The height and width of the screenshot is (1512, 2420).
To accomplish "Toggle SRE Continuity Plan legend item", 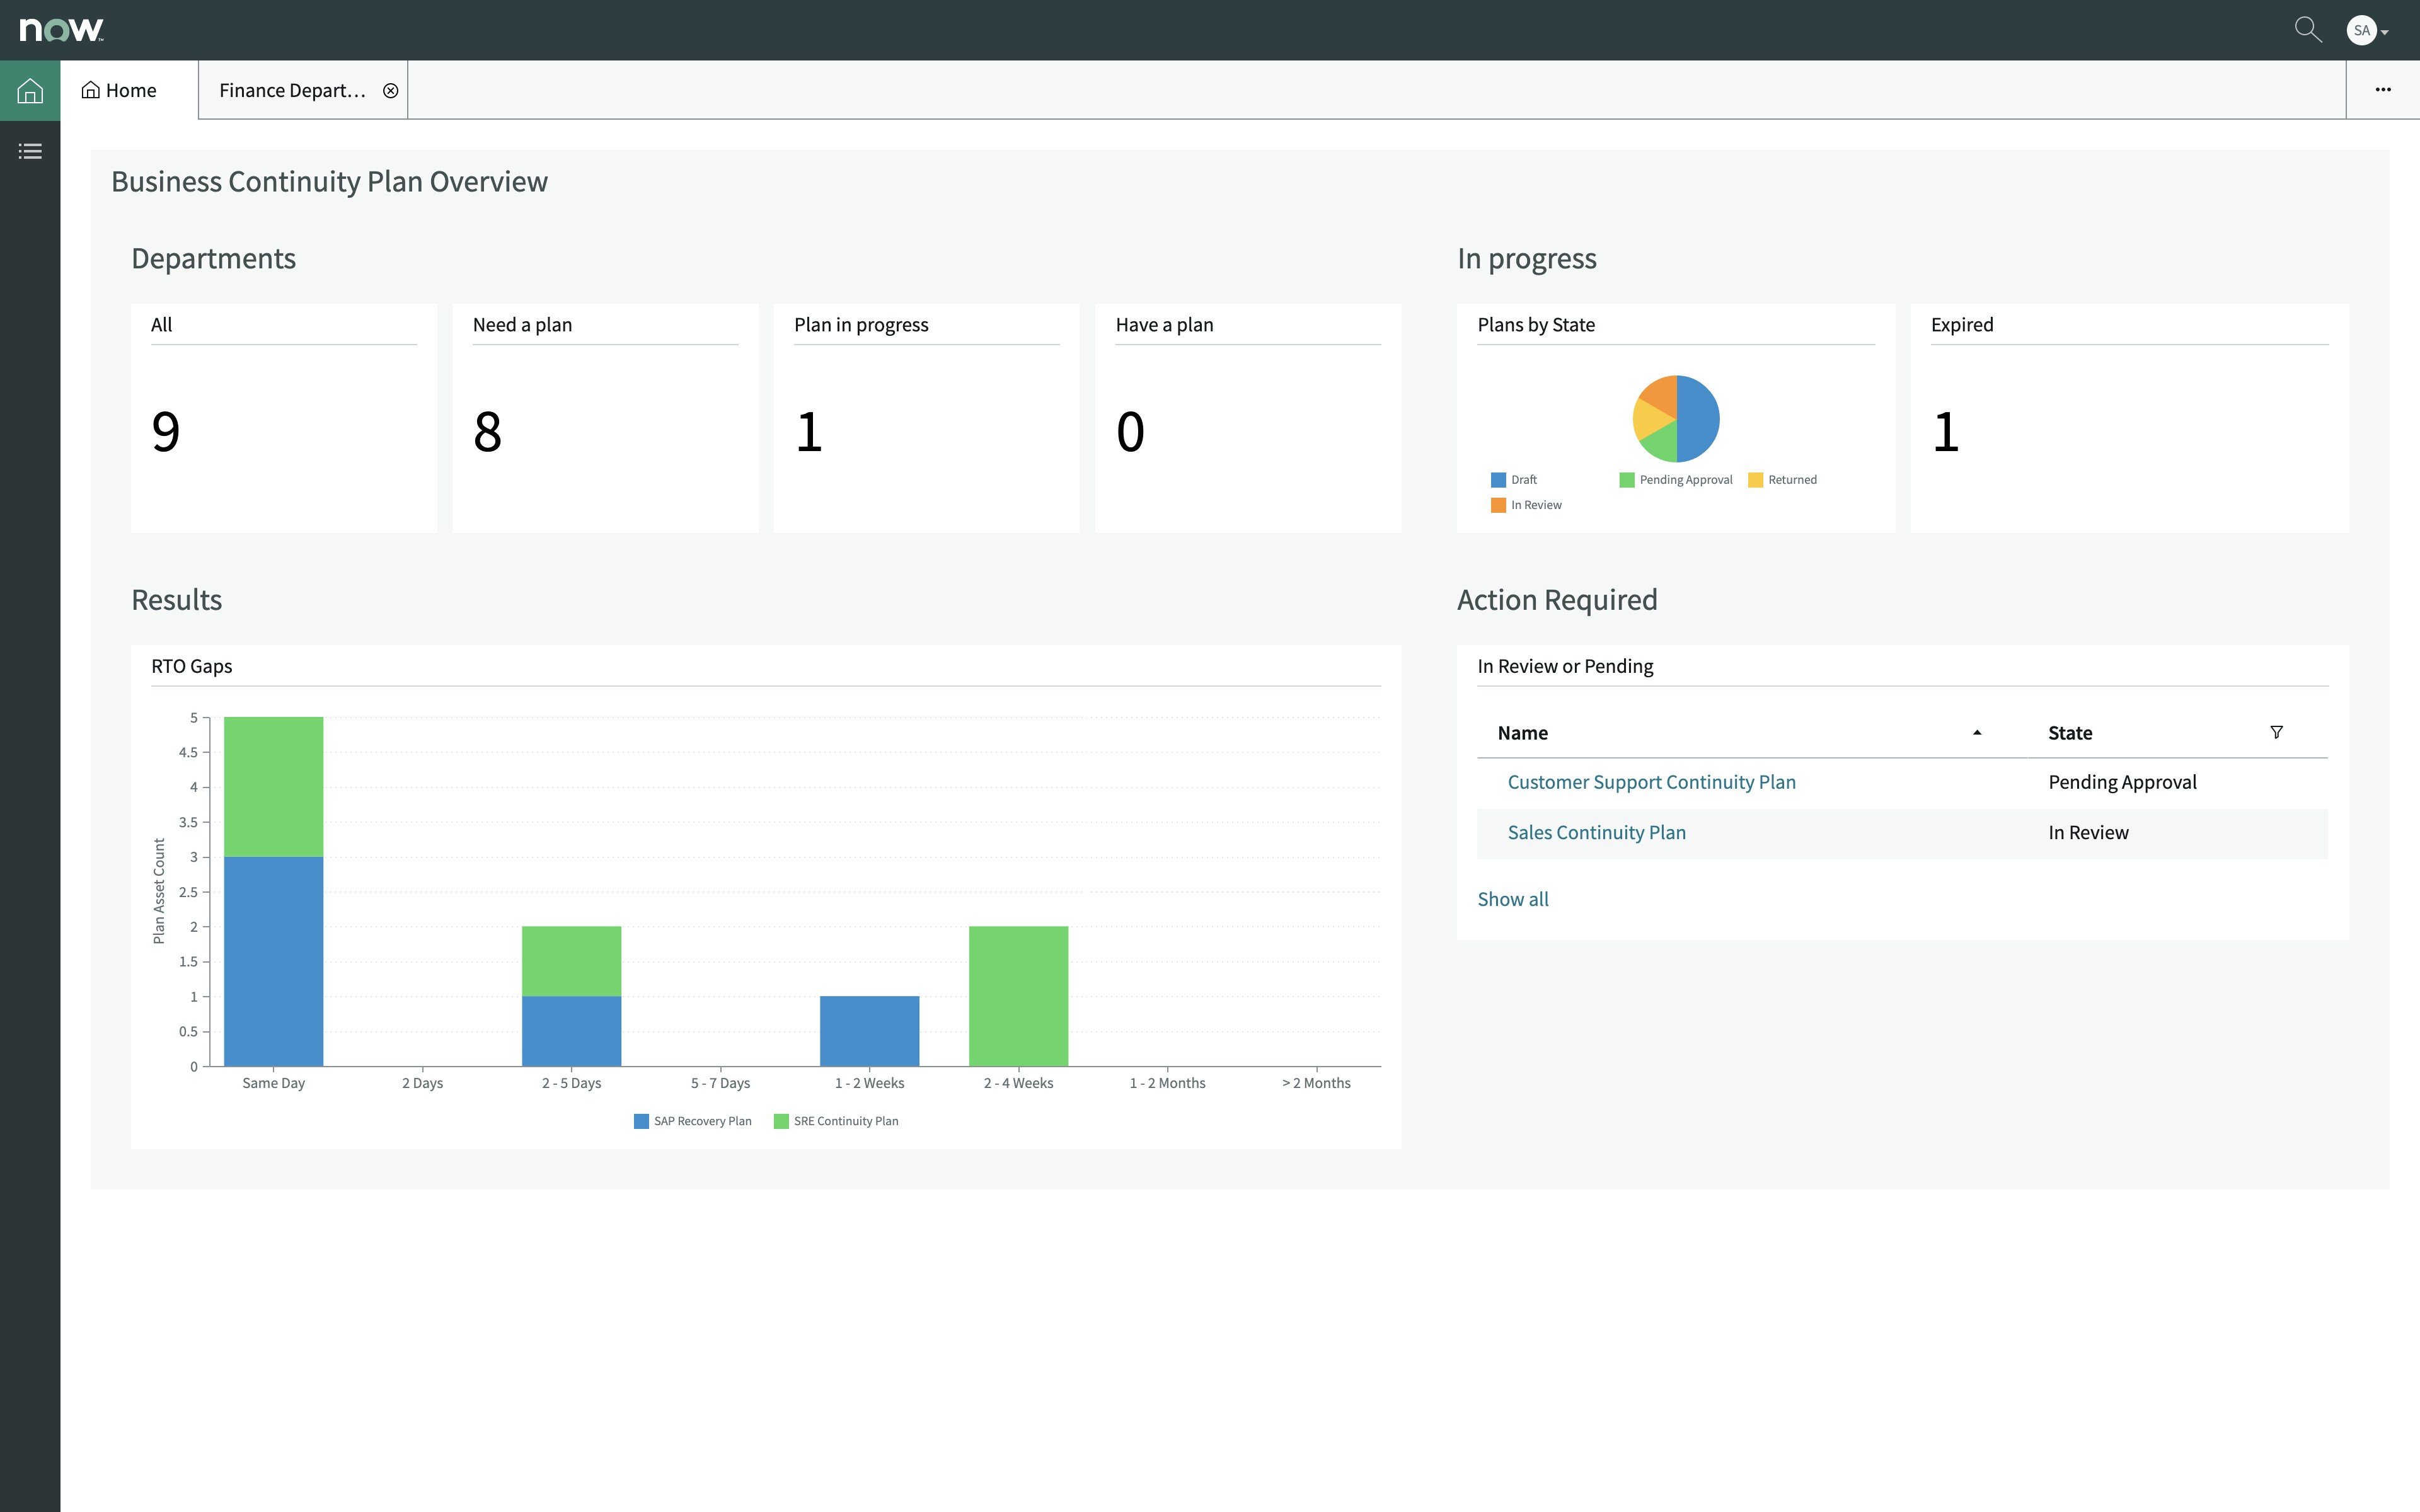I will (836, 1121).
